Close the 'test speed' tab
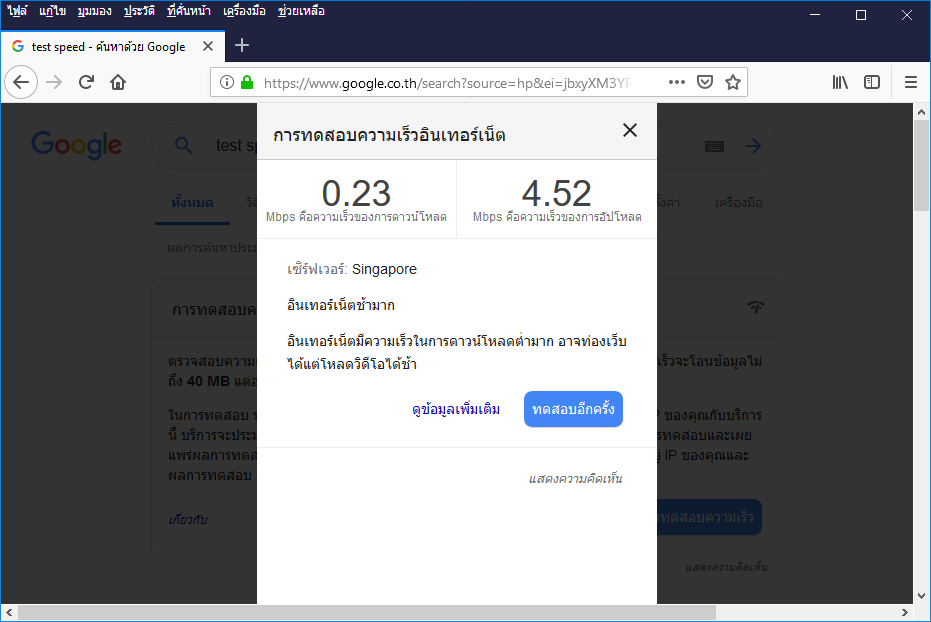Screen dimensions: 931x622 208,46
